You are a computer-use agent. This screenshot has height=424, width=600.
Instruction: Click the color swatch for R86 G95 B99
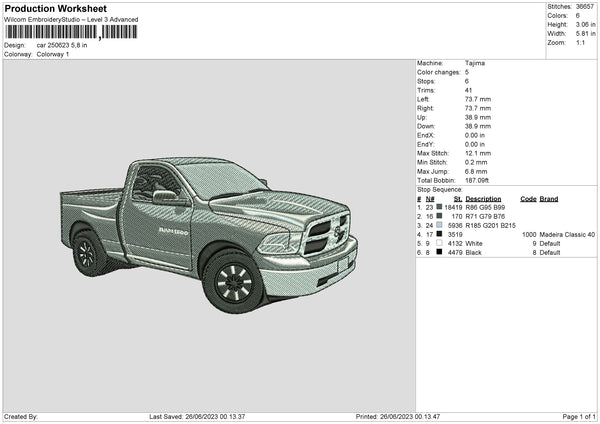[x=439, y=207]
